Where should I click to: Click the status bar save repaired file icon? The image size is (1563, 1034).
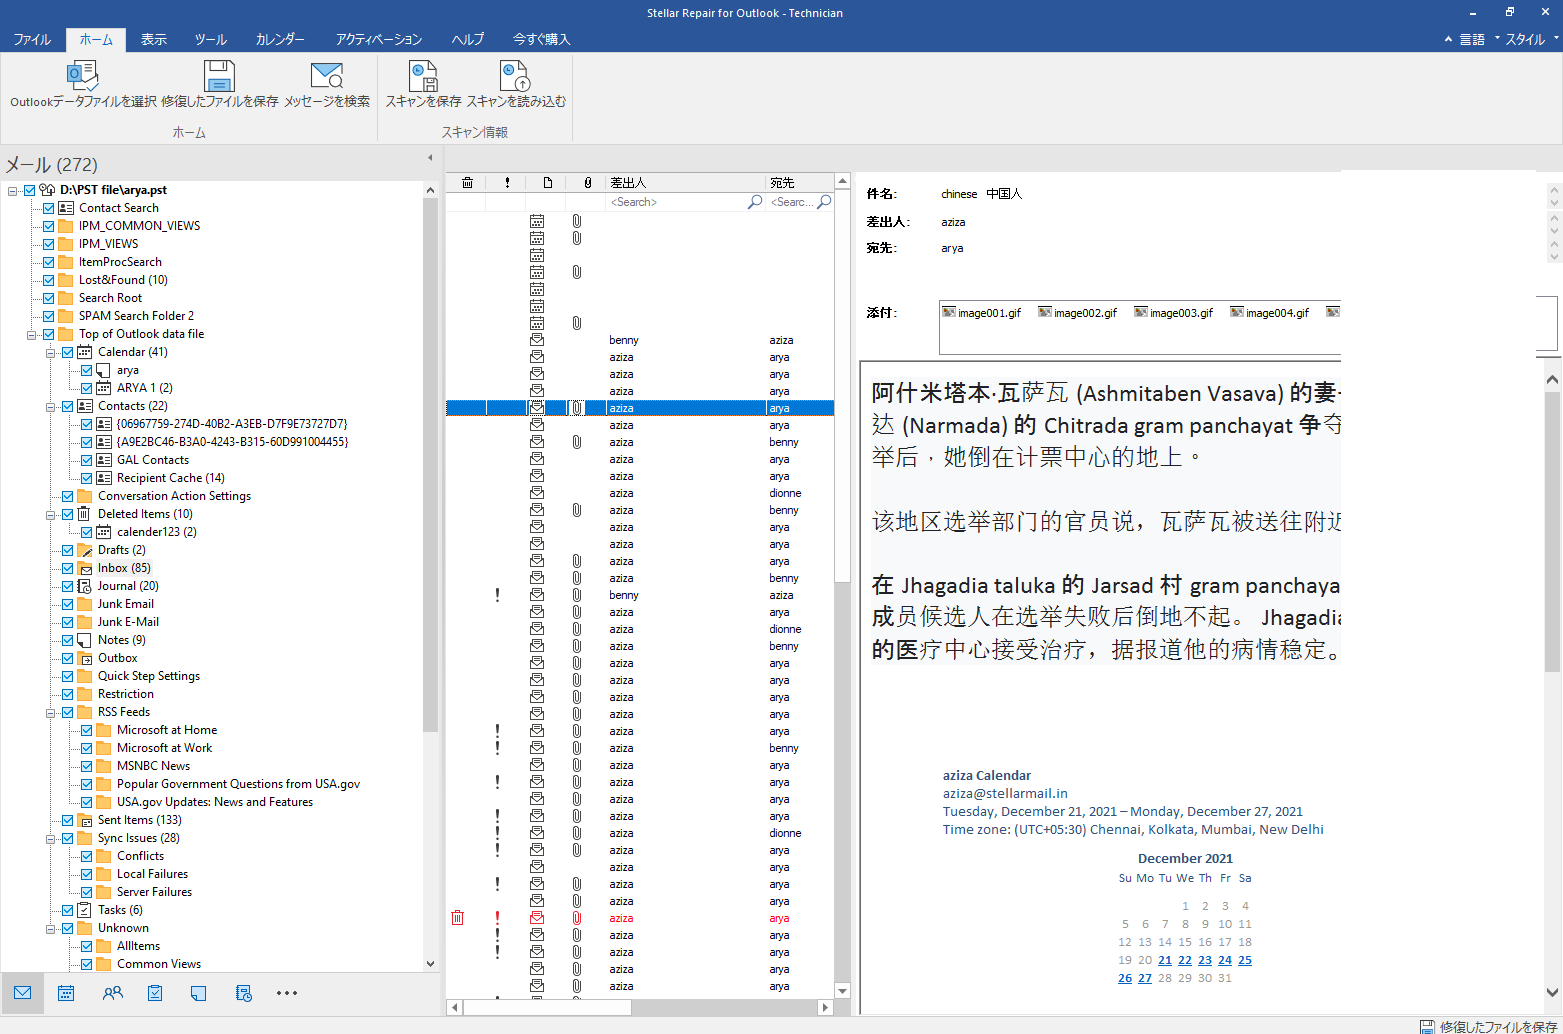(1428, 1026)
